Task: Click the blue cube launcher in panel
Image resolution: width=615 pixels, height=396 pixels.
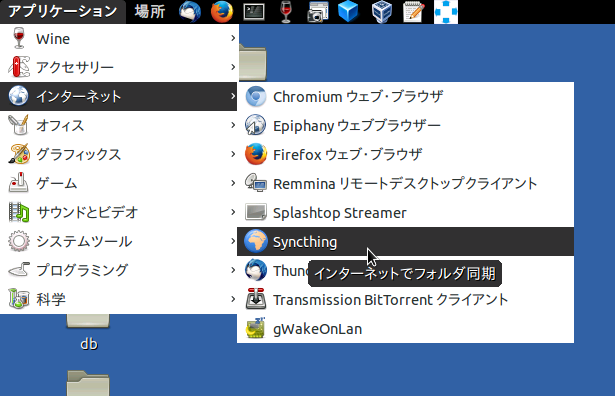Action: (348, 11)
